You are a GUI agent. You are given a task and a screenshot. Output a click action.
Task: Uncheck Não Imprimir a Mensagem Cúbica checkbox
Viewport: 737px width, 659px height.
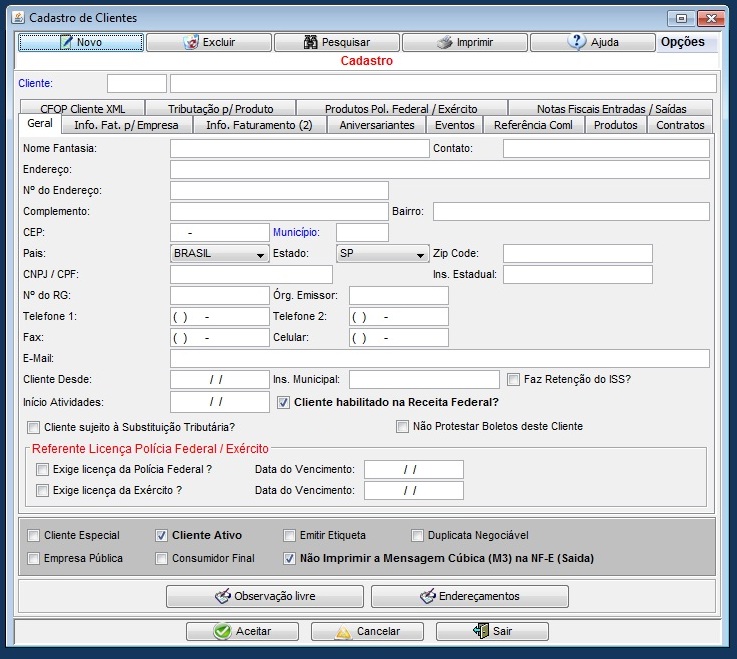289,558
